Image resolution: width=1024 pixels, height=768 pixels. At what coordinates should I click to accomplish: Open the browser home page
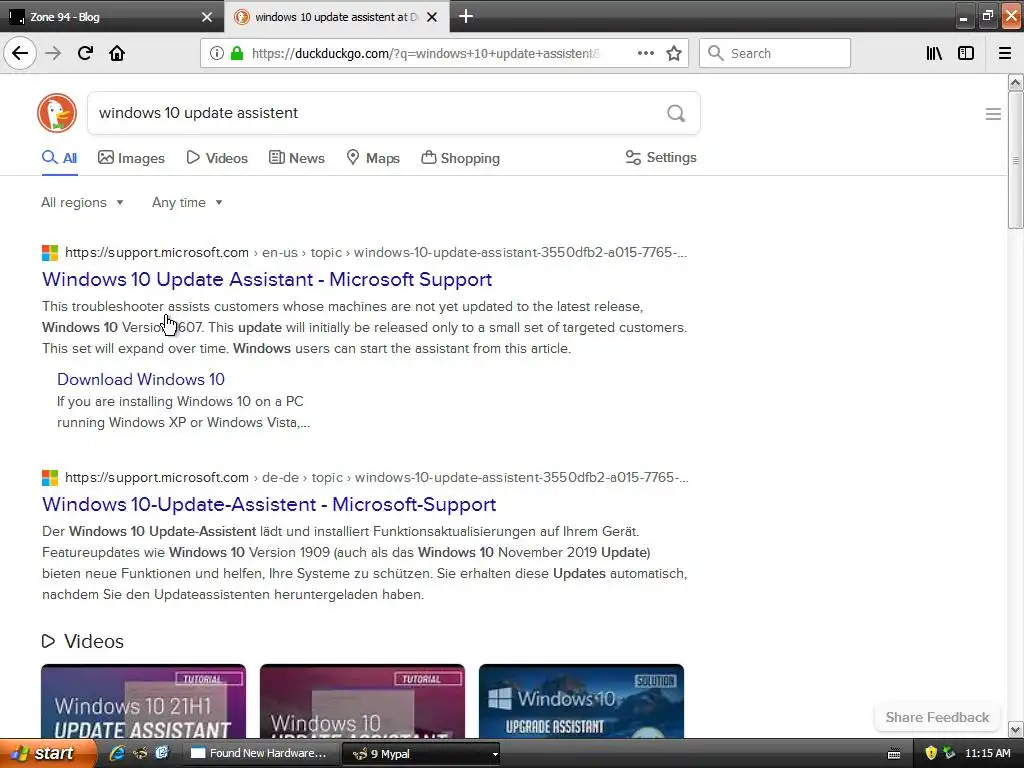click(x=117, y=53)
